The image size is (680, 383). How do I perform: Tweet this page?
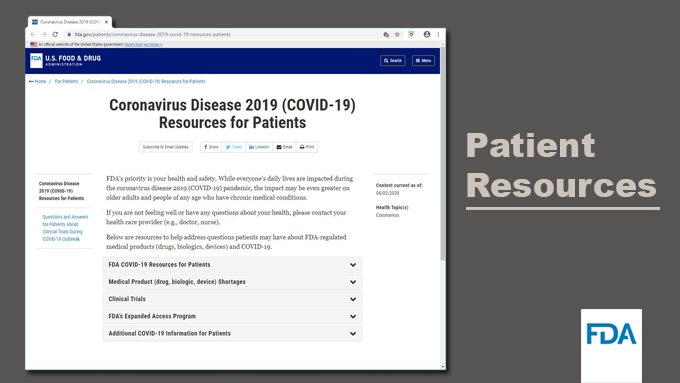234,147
